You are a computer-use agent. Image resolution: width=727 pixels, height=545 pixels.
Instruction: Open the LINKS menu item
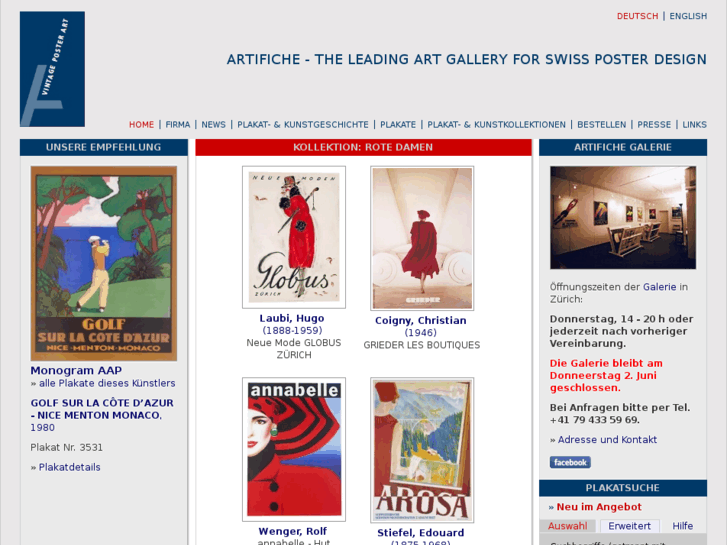[x=695, y=125]
